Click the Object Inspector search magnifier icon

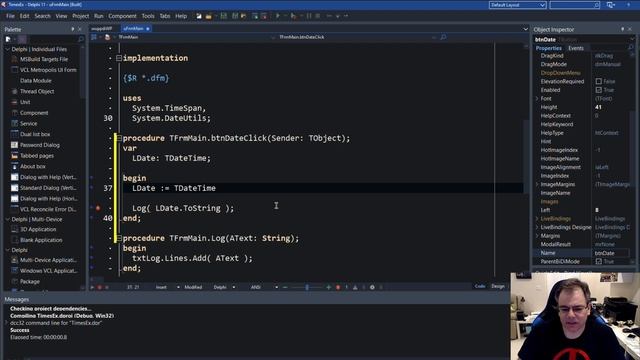click(x=631, y=48)
